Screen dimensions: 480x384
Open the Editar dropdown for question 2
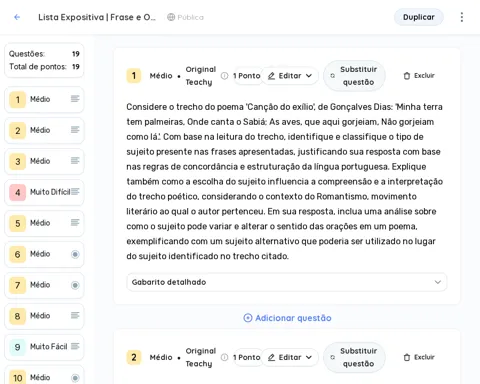tap(290, 357)
